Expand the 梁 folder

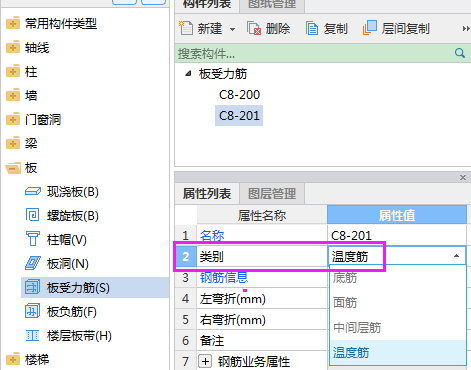click(13, 144)
